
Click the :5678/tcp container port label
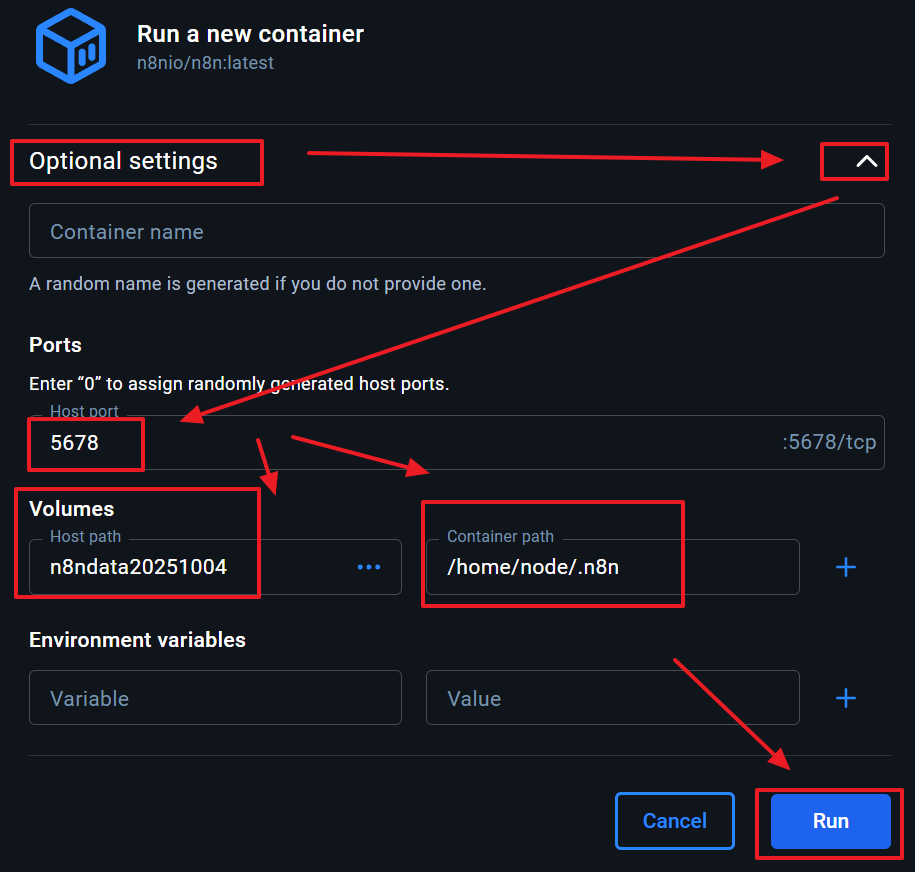829,442
